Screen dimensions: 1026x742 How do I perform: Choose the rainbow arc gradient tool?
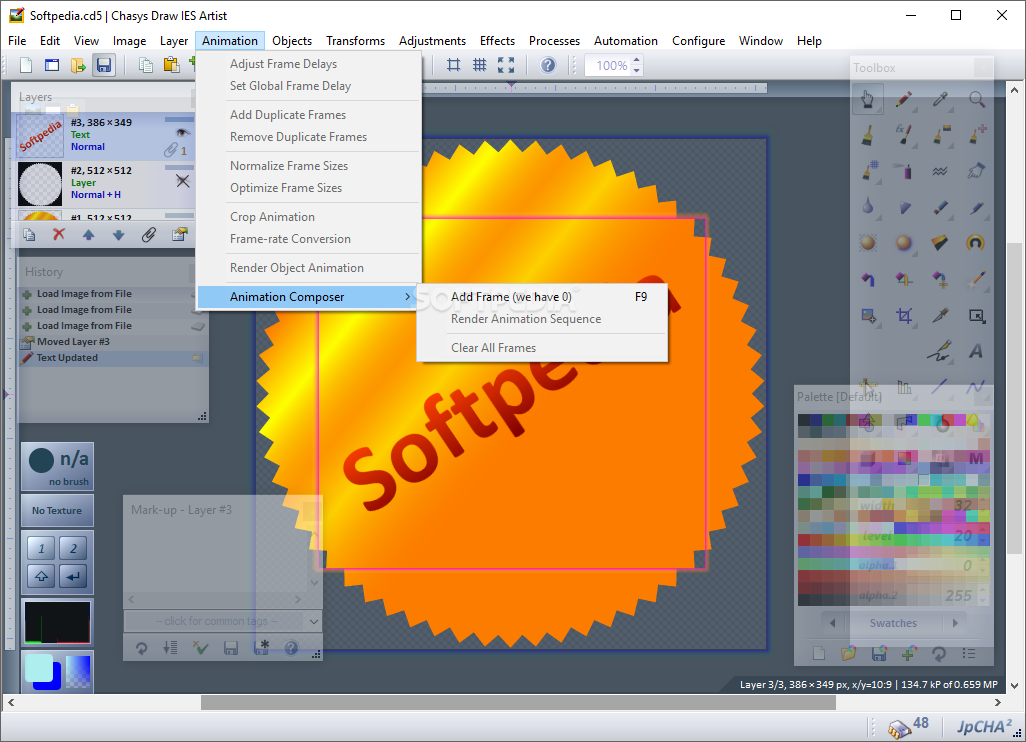point(976,243)
